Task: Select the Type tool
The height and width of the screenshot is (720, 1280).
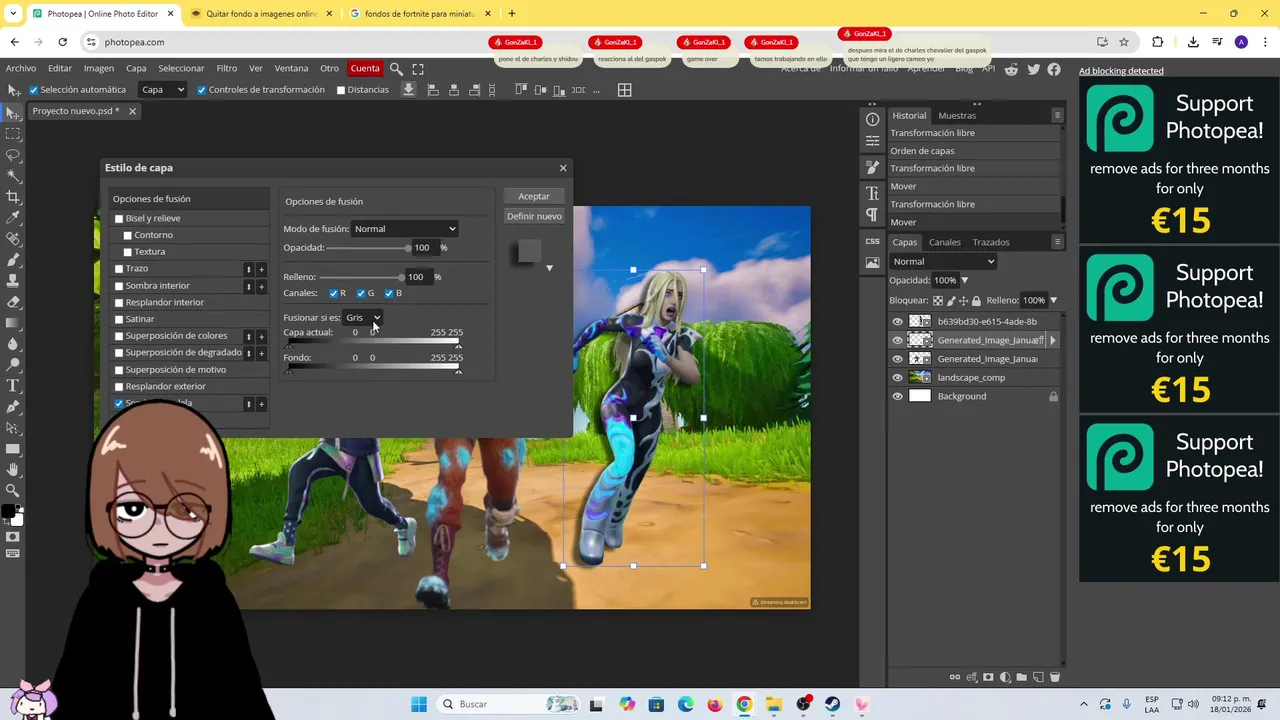Action: click(x=13, y=386)
